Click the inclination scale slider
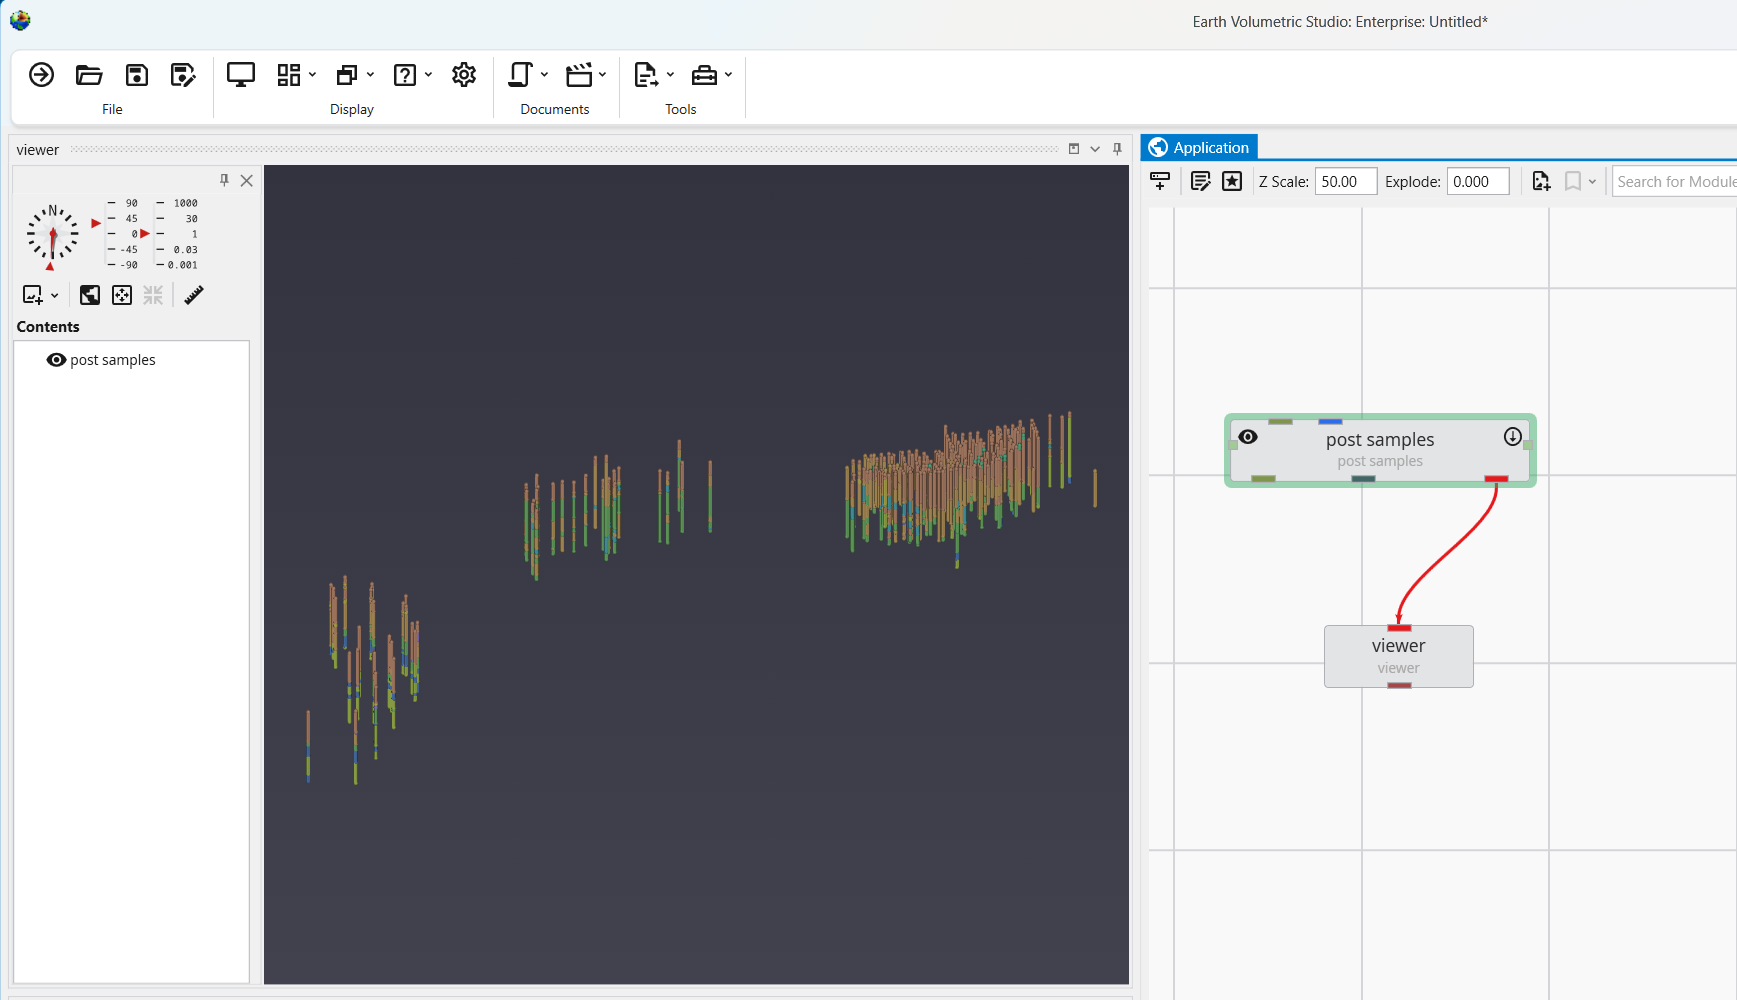This screenshot has height=1000, width=1737. click(118, 234)
